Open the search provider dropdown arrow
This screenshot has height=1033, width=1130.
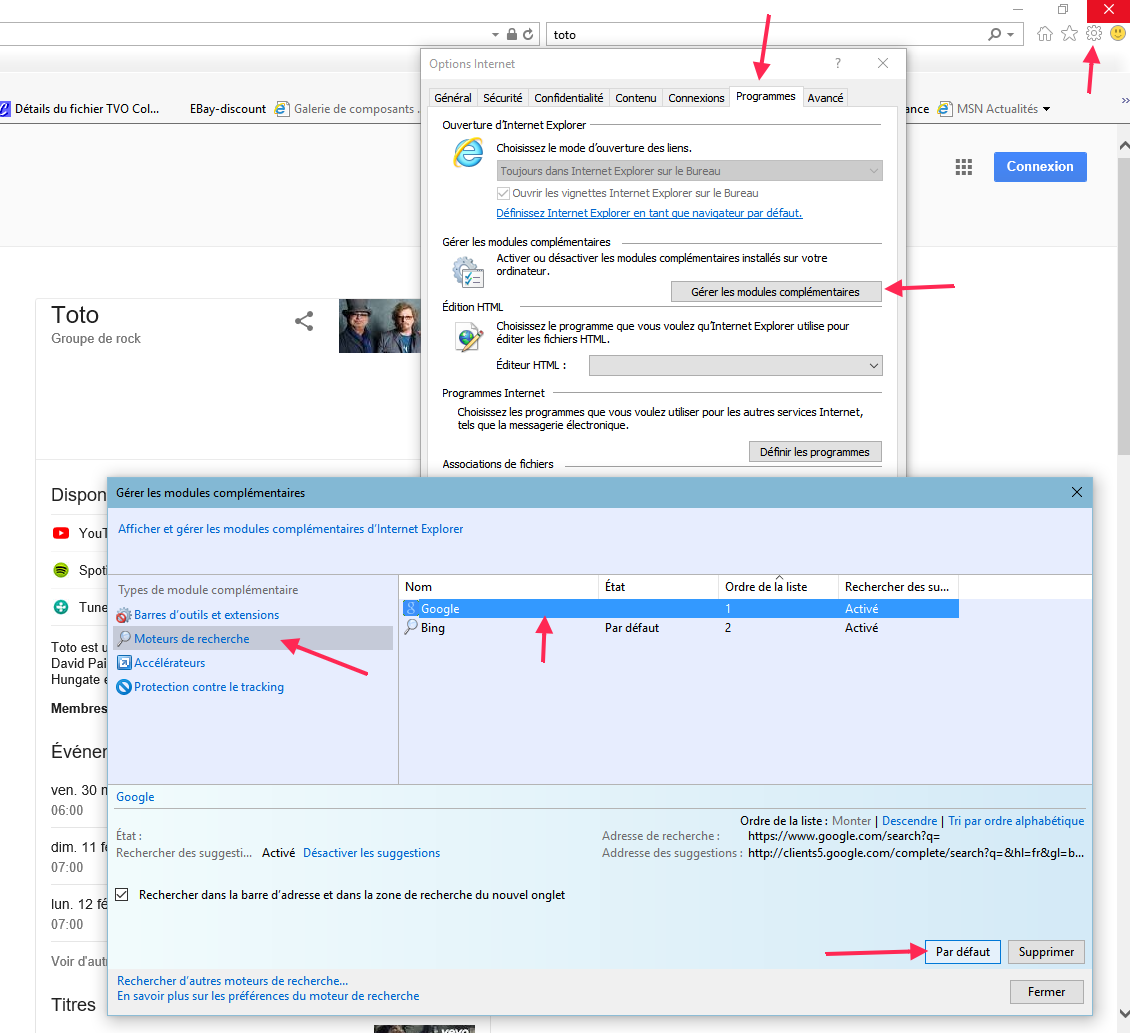(x=1010, y=35)
